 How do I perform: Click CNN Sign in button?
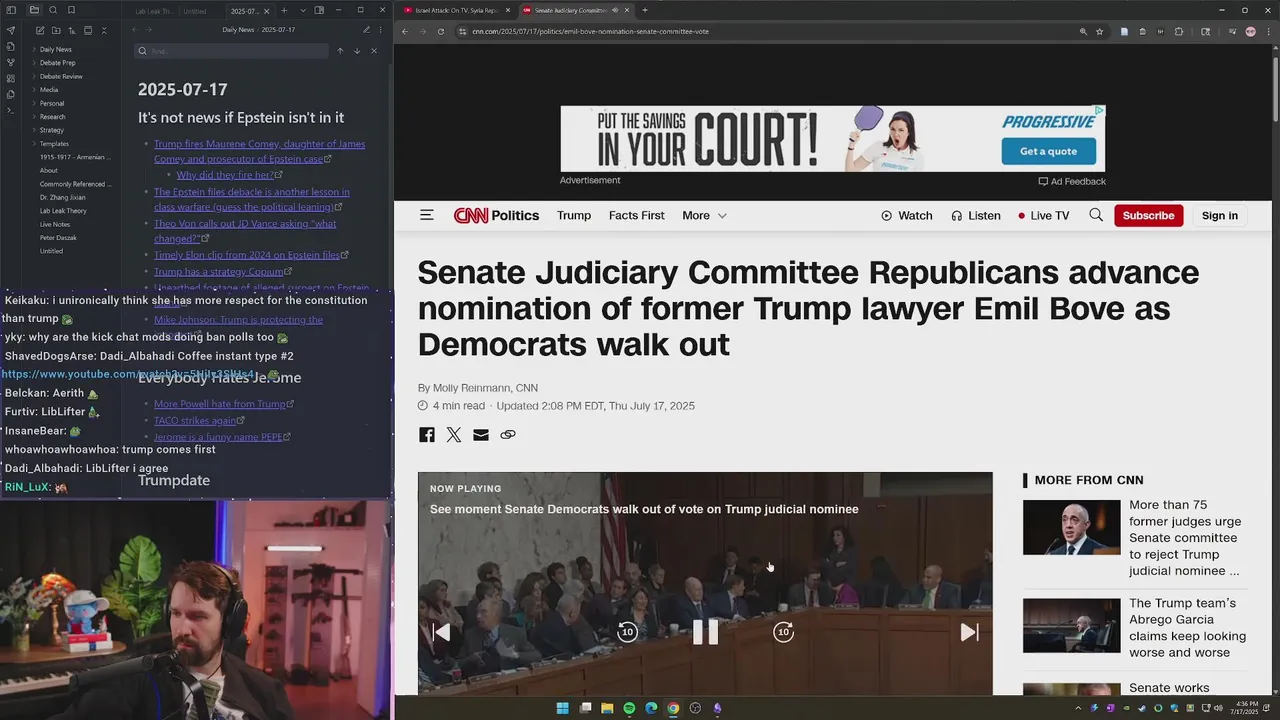point(1220,215)
